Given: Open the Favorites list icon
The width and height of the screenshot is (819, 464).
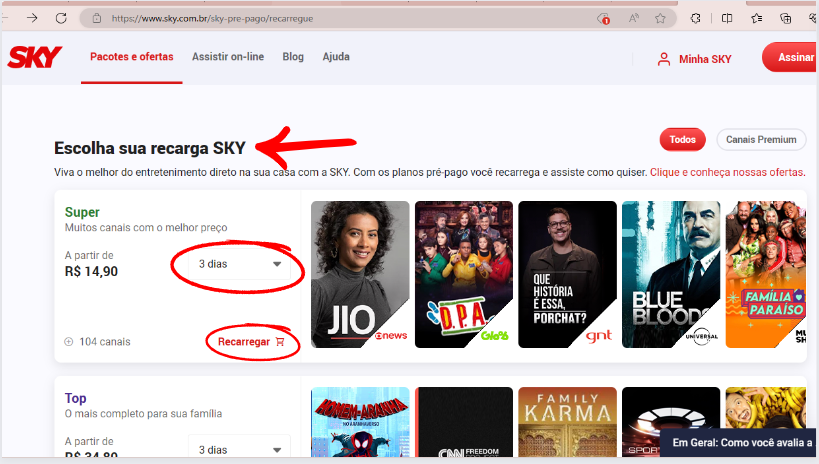Looking at the screenshot, I should tap(756, 18).
